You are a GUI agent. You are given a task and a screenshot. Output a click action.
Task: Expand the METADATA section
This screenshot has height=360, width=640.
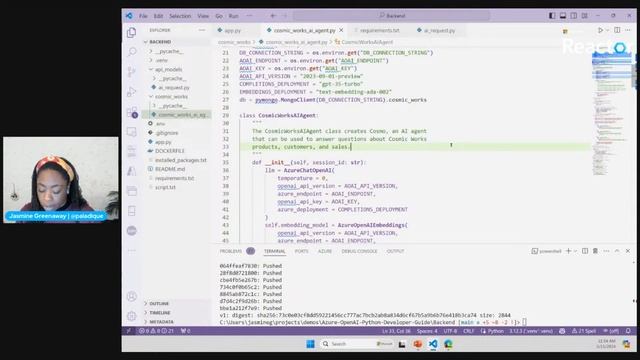tap(161, 322)
